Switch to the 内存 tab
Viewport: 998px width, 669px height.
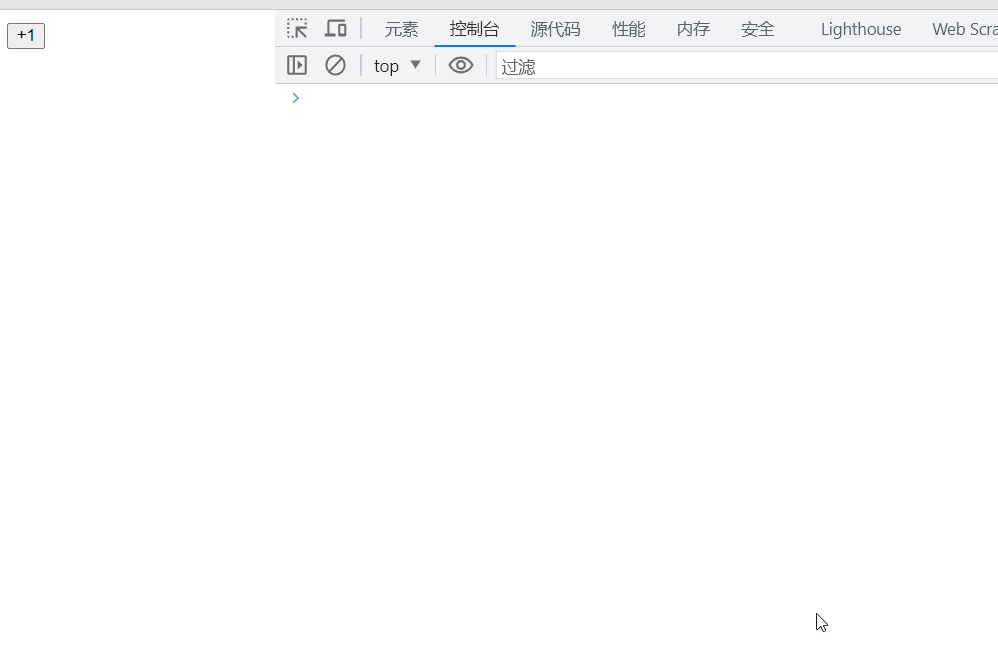(692, 29)
